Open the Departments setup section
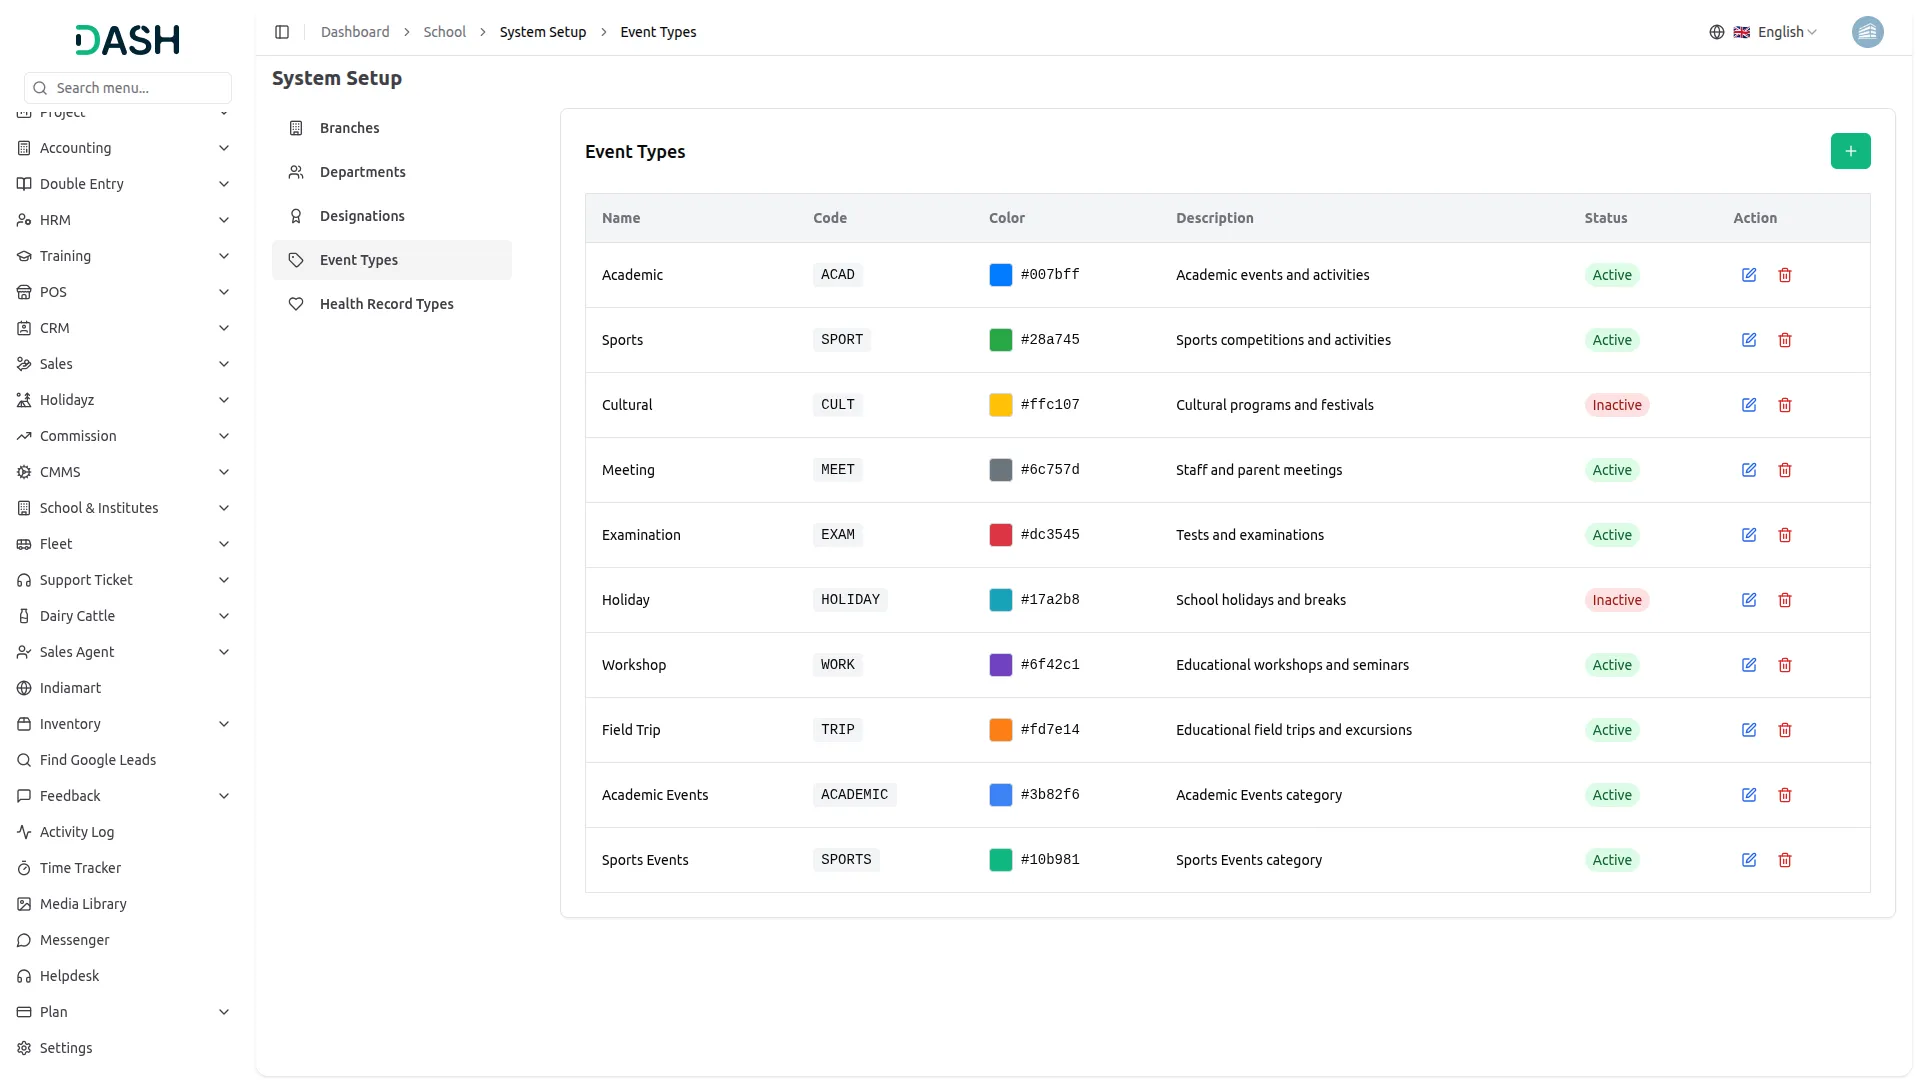 [392, 172]
